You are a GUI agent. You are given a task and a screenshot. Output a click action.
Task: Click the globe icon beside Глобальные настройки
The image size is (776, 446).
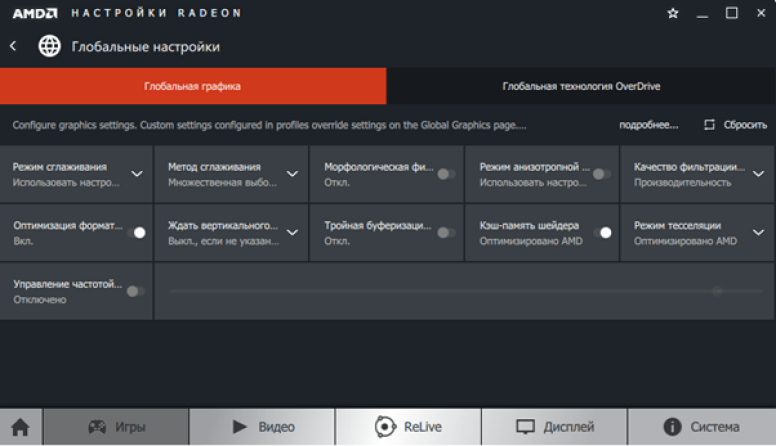click(49, 46)
